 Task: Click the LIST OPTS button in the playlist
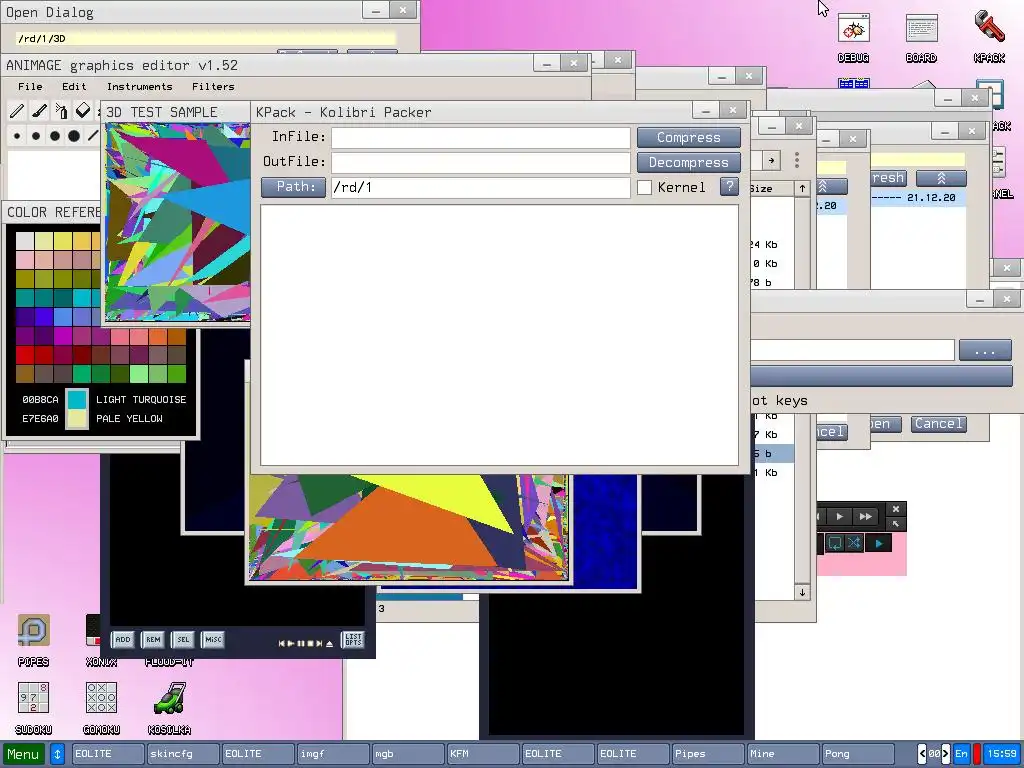pos(353,639)
